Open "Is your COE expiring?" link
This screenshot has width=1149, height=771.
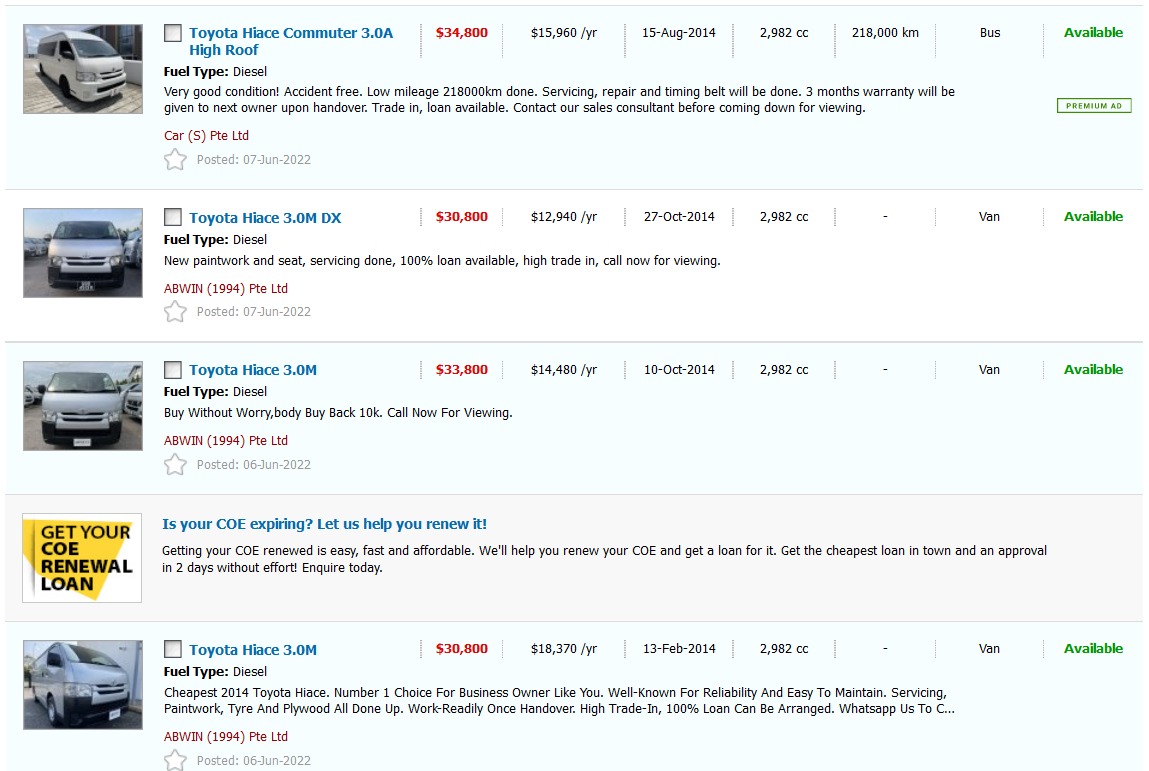coord(324,524)
